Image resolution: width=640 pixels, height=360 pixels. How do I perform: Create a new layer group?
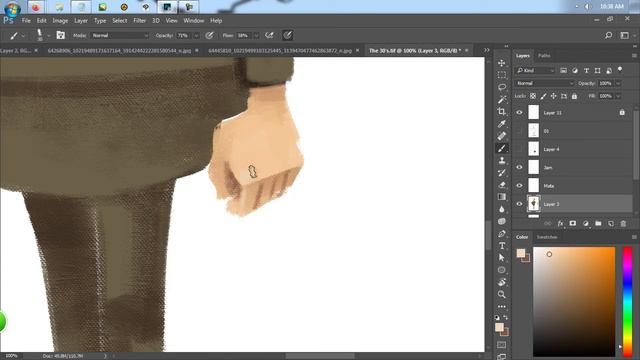click(598, 224)
